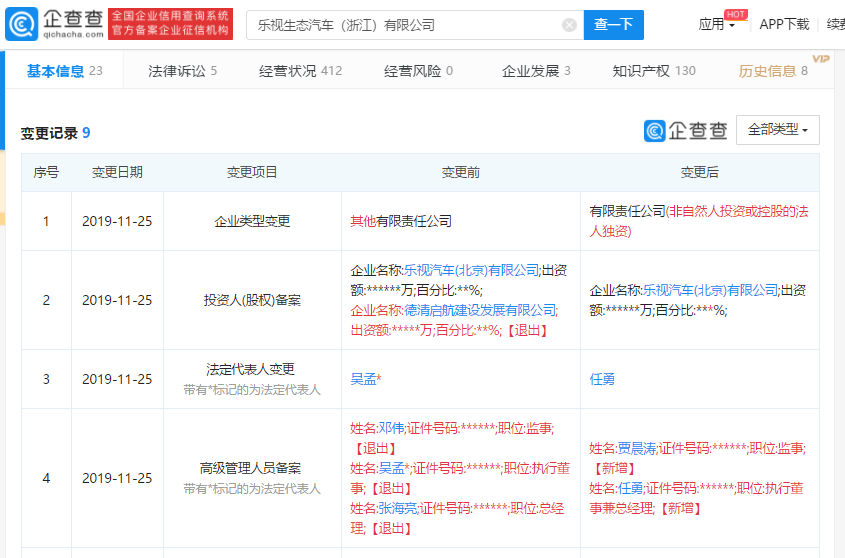Open 张海亮 general manager name link

tap(397, 508)
